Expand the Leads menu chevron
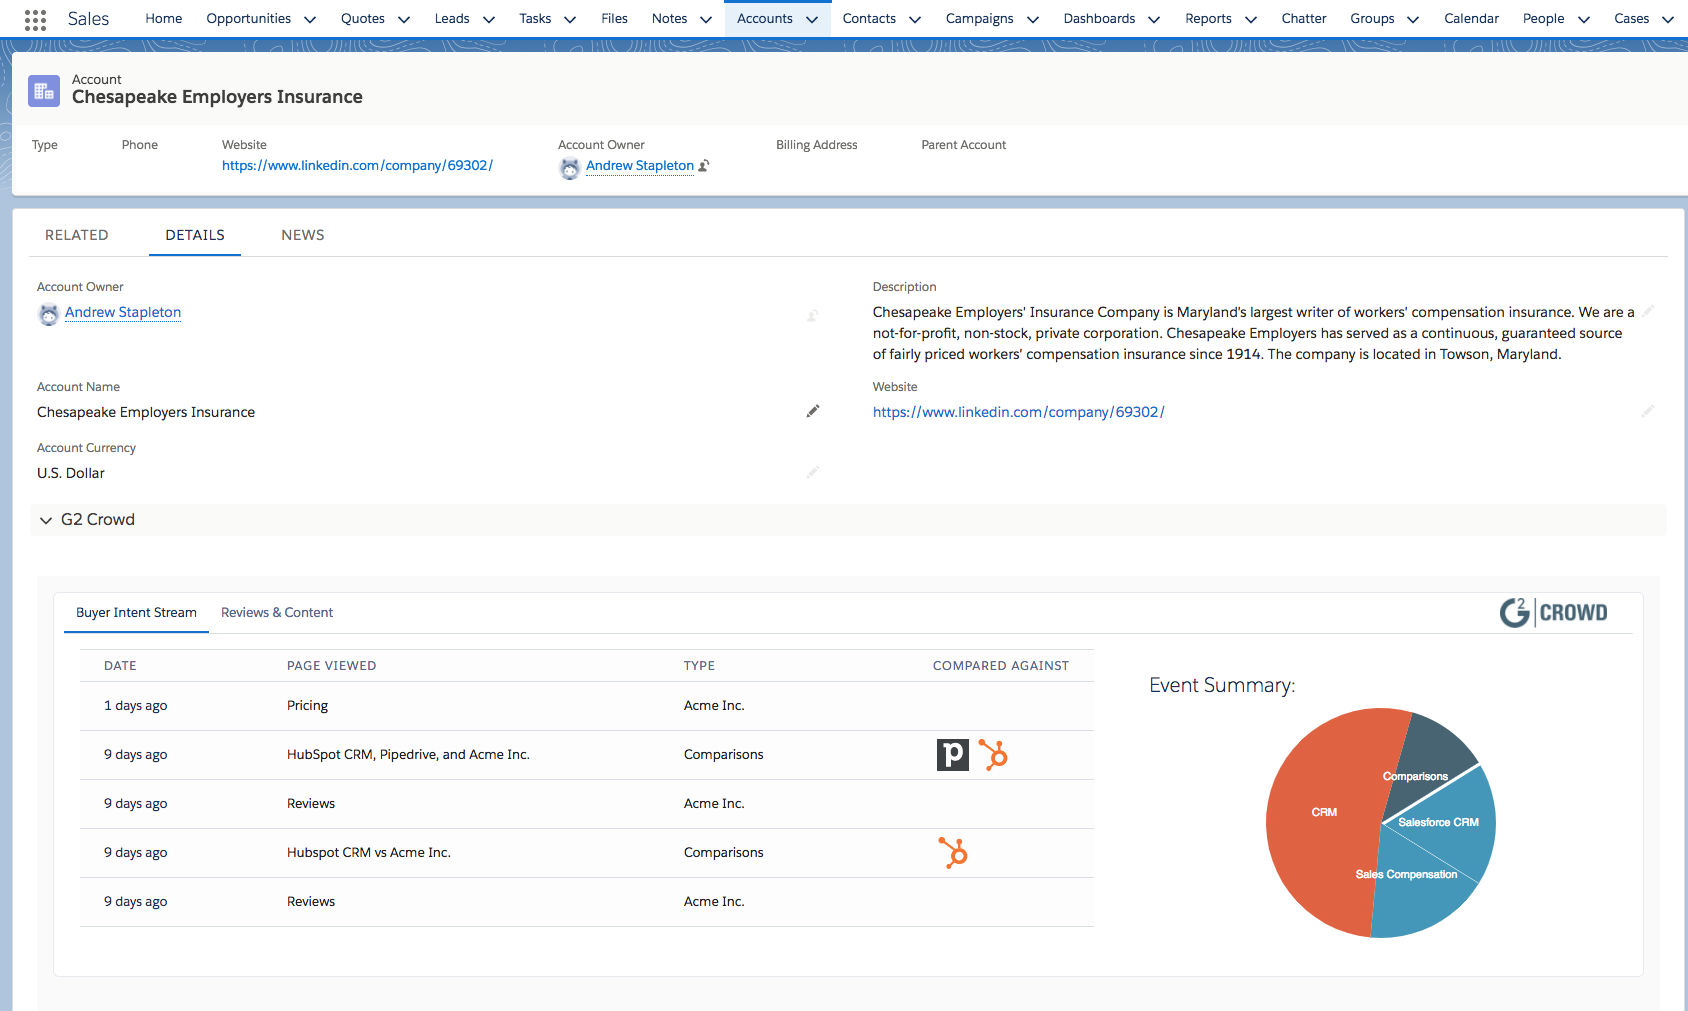Screen dimensions: 1688x1011 pyautogui.click(x=489, y=19)
